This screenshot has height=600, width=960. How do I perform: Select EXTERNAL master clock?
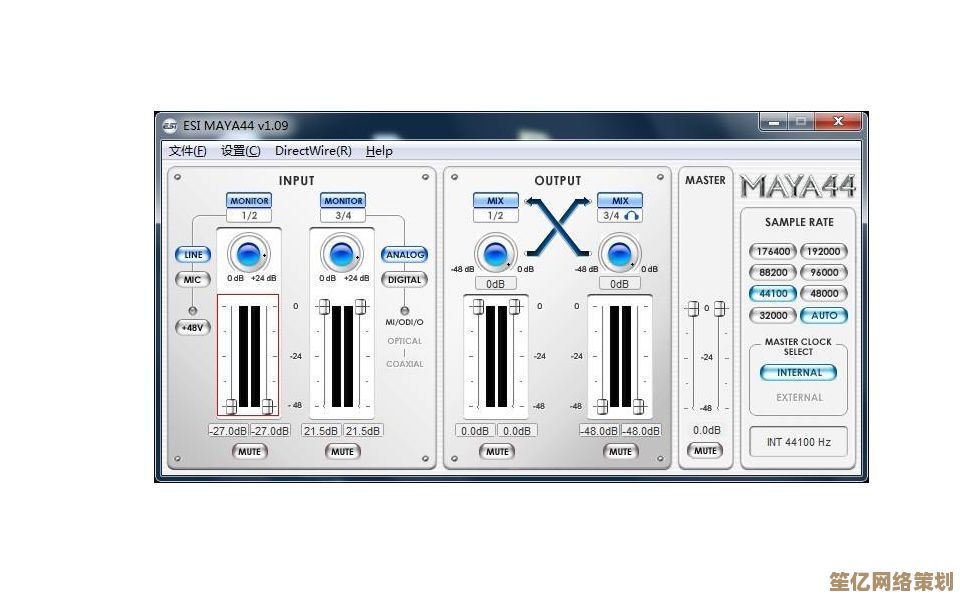(x=799, y=397)
